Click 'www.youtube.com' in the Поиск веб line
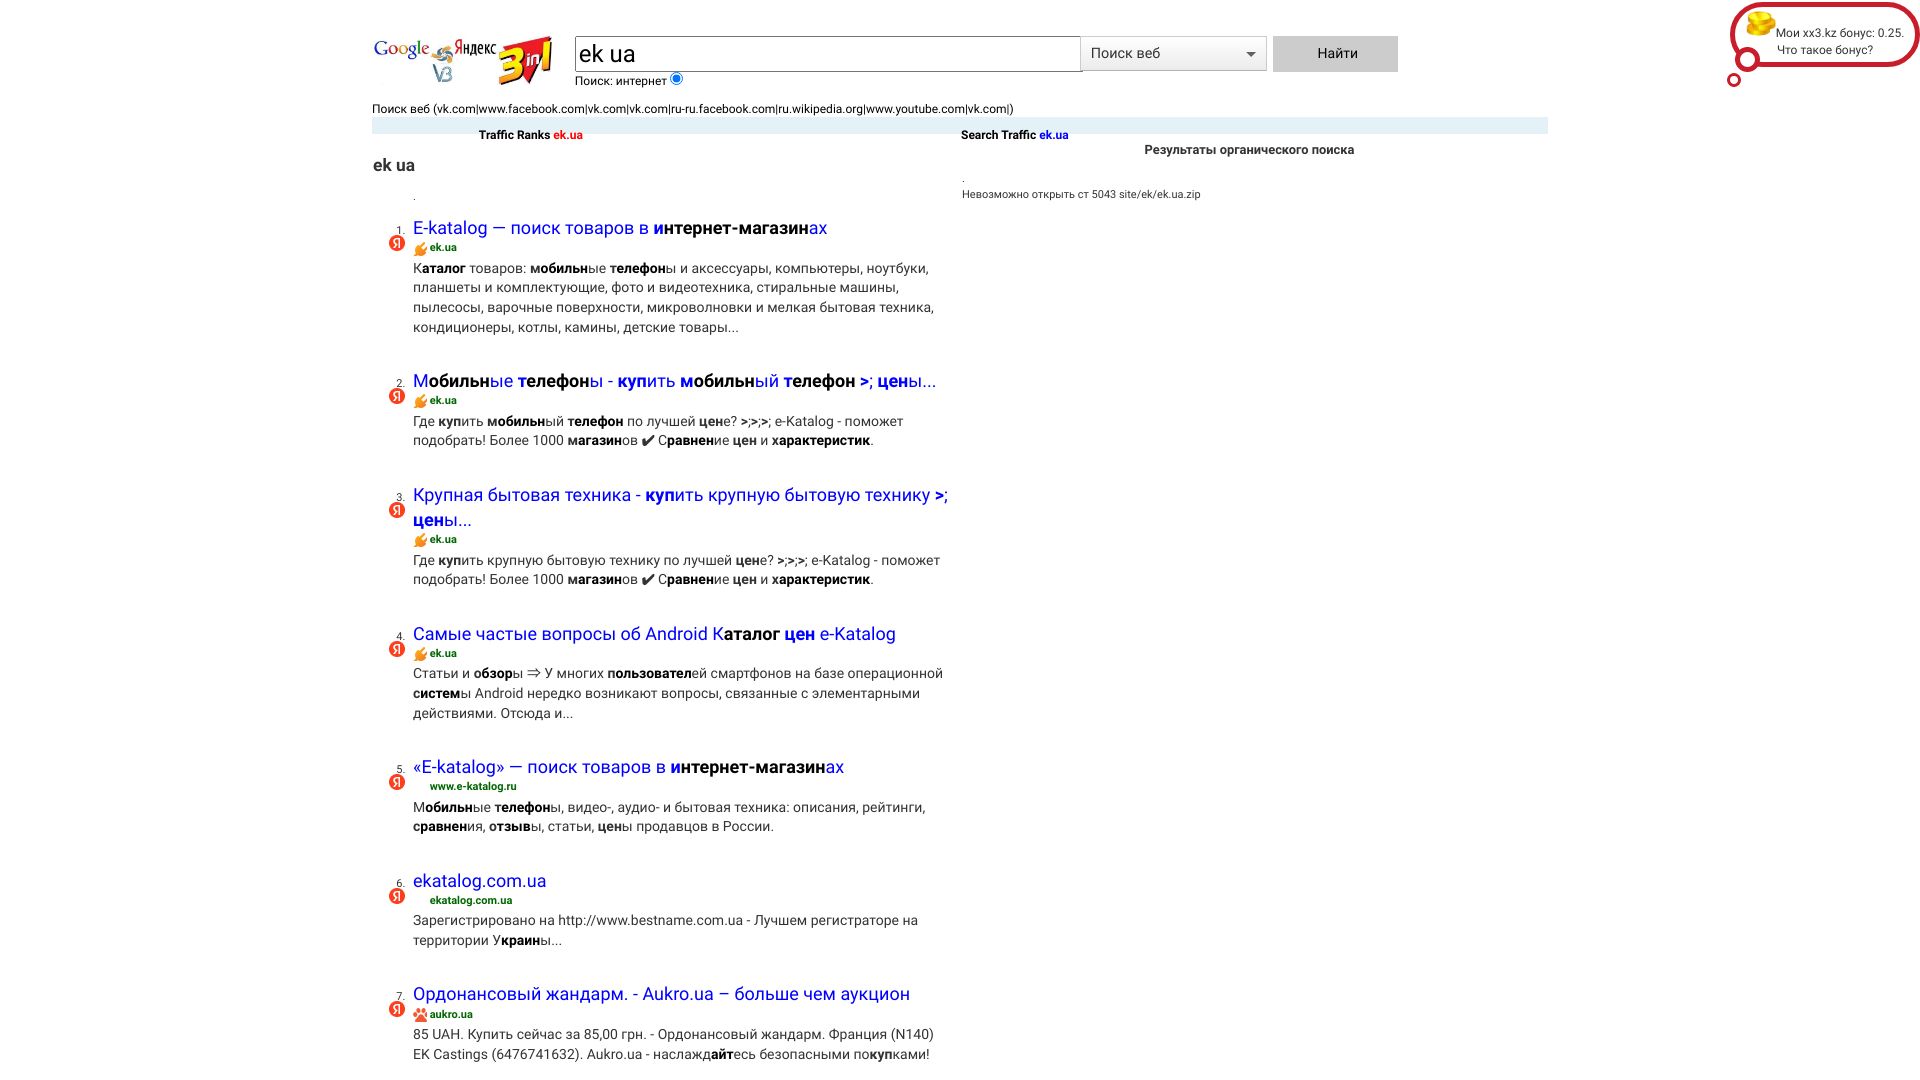This screenshot has width=1920, height=1080. (x=915, y=109)
